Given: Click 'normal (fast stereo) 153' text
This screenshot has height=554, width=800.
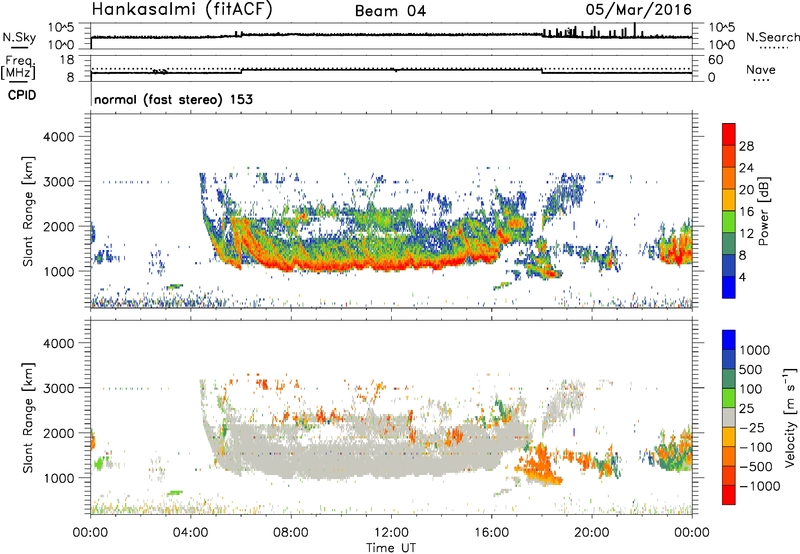Looking at the screenshot, I should click(x=173, y=99).
